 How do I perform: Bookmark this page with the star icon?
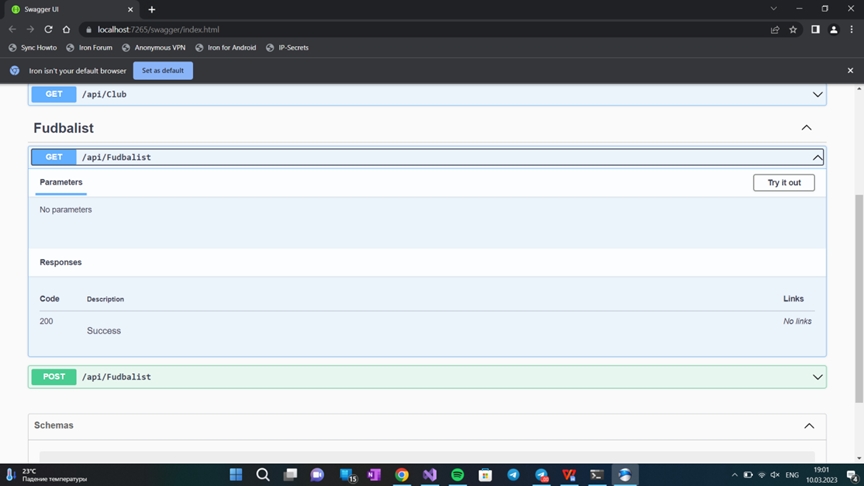(x=793, y=29)
